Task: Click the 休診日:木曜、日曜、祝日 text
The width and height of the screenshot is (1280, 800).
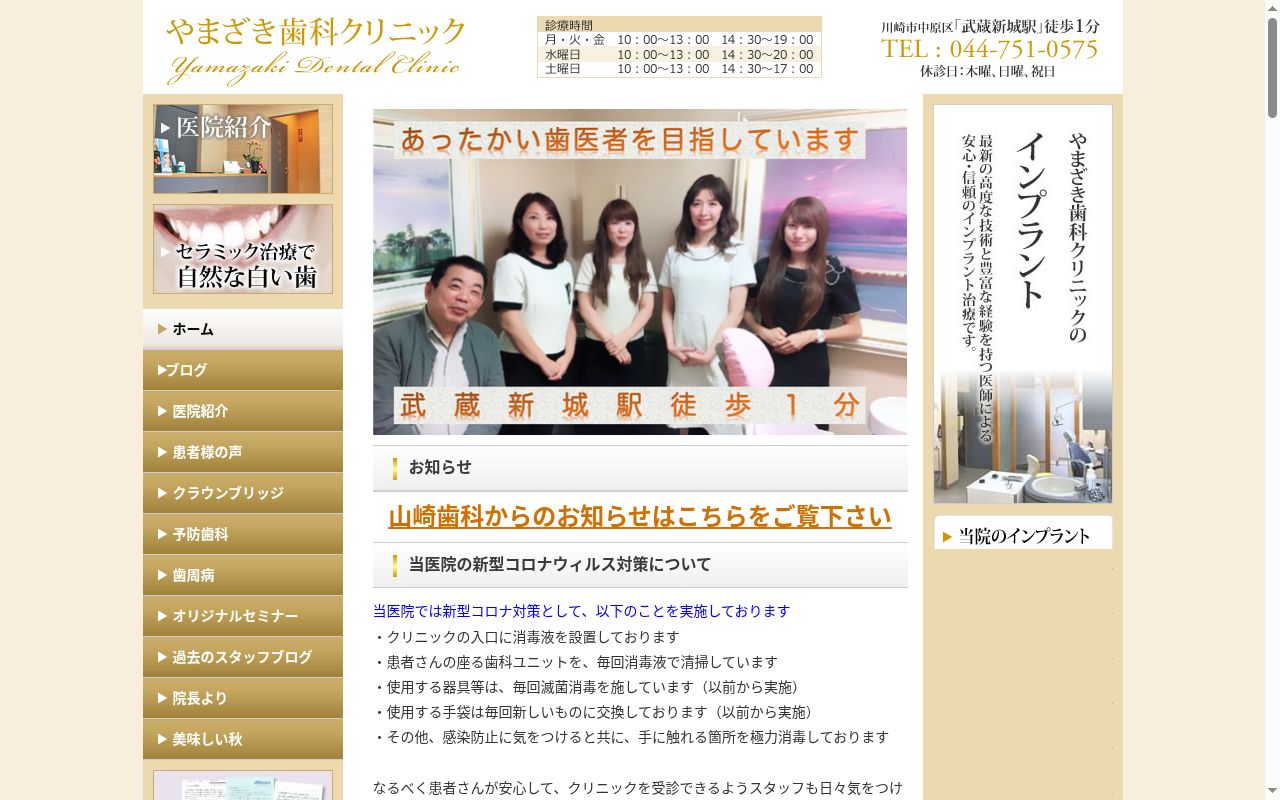Action: (x=988, y=72)
